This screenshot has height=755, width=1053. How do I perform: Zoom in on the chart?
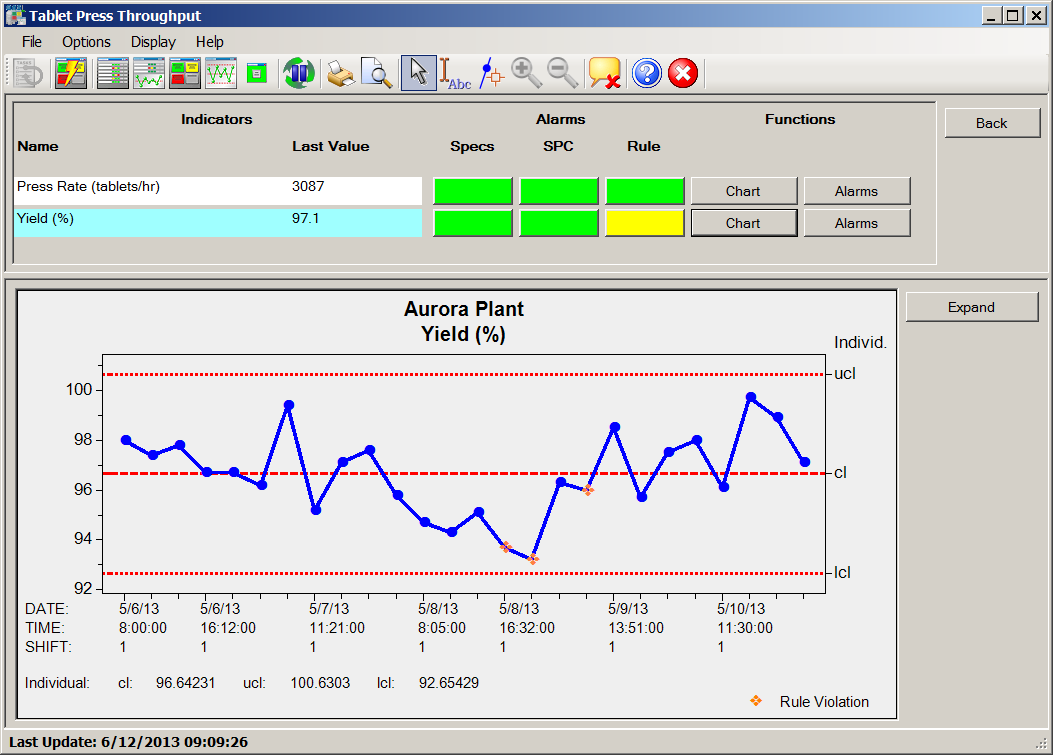(x=526, y=72)
